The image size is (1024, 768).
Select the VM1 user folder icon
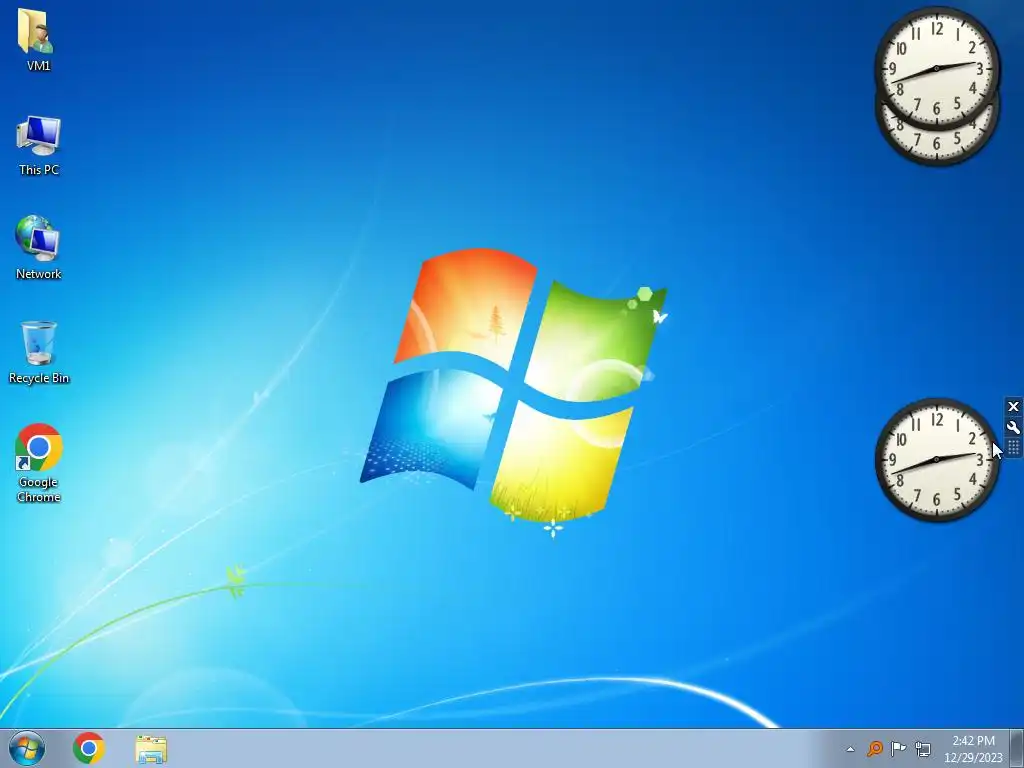(x=38, y=40)
